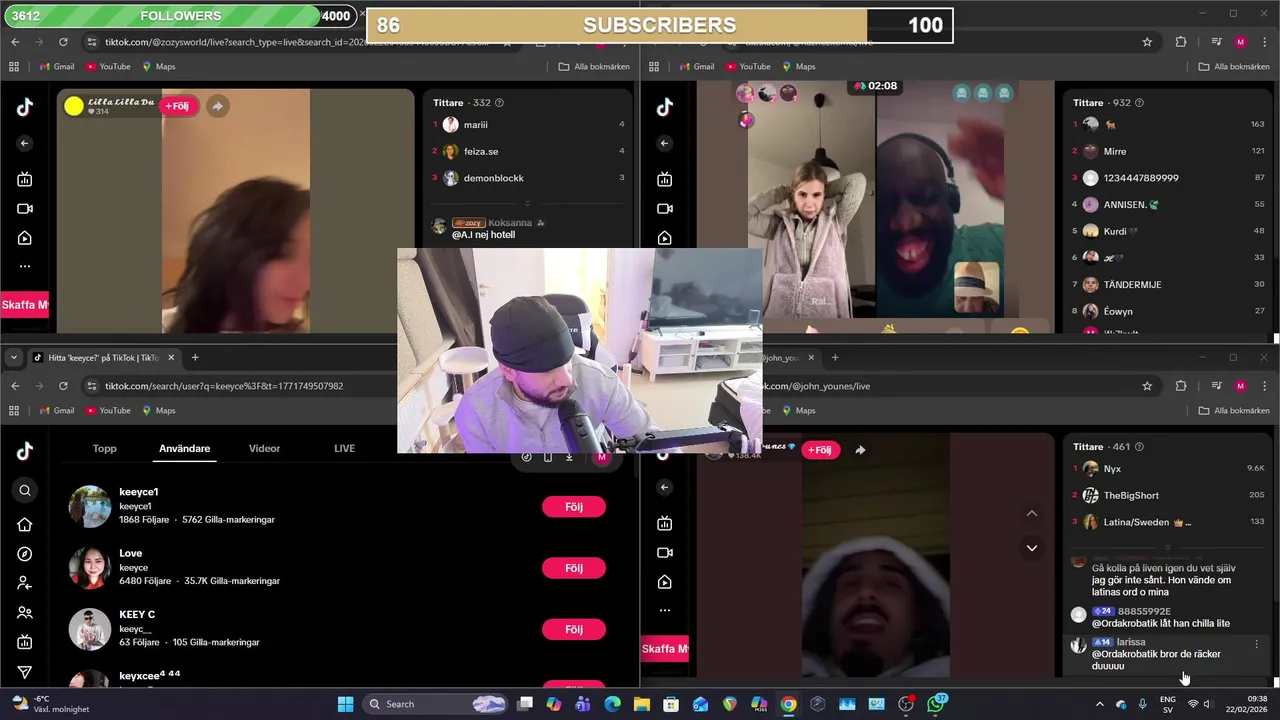Open LIVE feed icon in zozysworld sidebar
The image size is (1280, 720).
tap(25, 179)
